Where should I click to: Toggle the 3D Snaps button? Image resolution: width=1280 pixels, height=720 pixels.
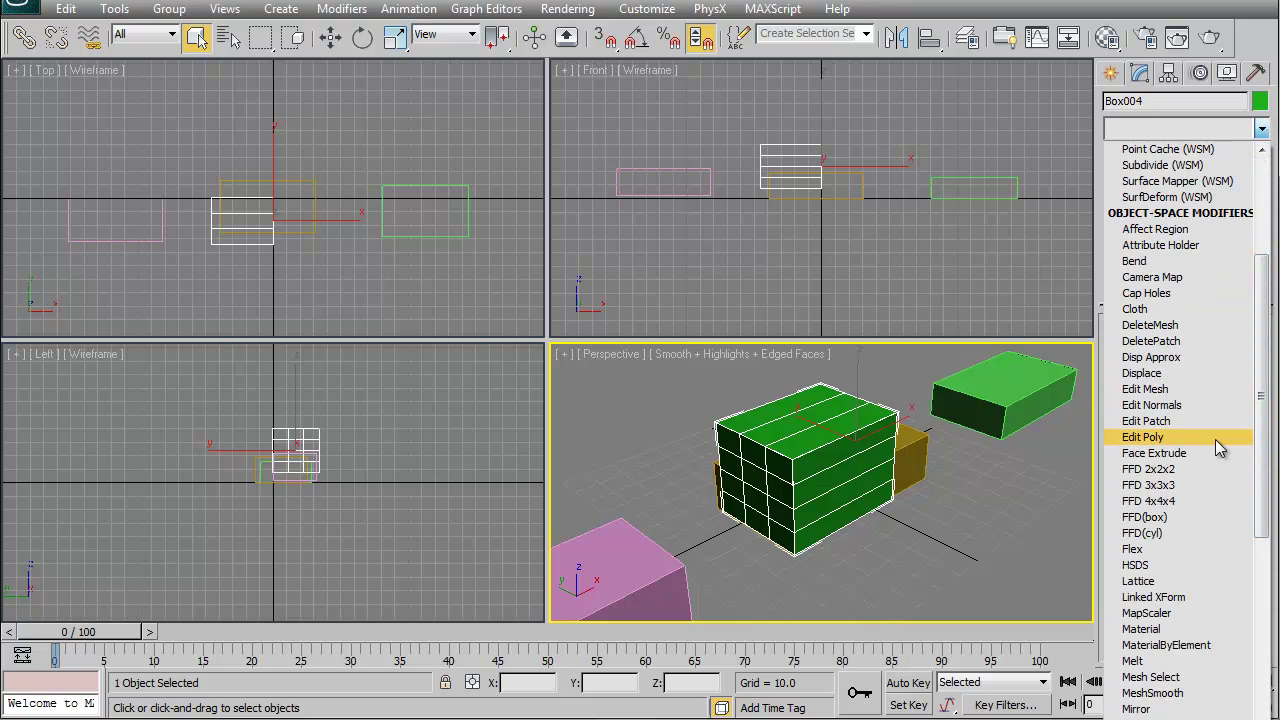[604, 38]
